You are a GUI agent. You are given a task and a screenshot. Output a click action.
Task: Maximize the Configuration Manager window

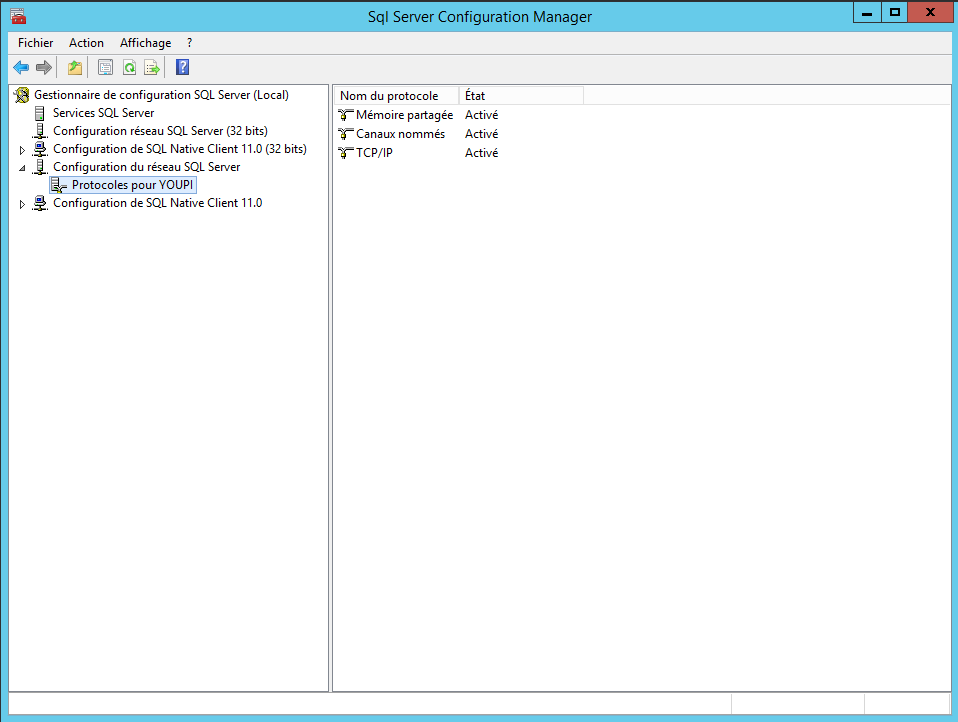[894, 12]
